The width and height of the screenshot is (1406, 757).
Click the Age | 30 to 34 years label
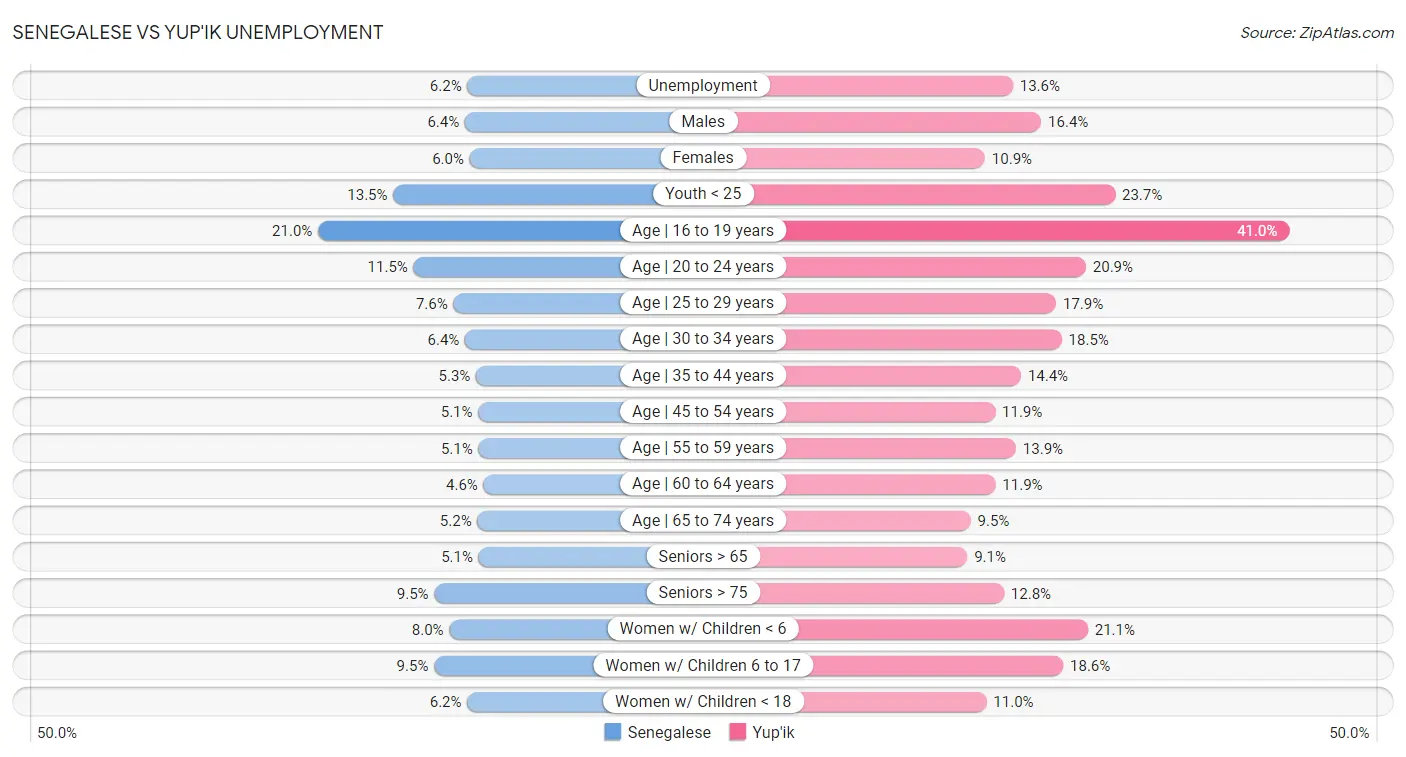pos(703,339)
